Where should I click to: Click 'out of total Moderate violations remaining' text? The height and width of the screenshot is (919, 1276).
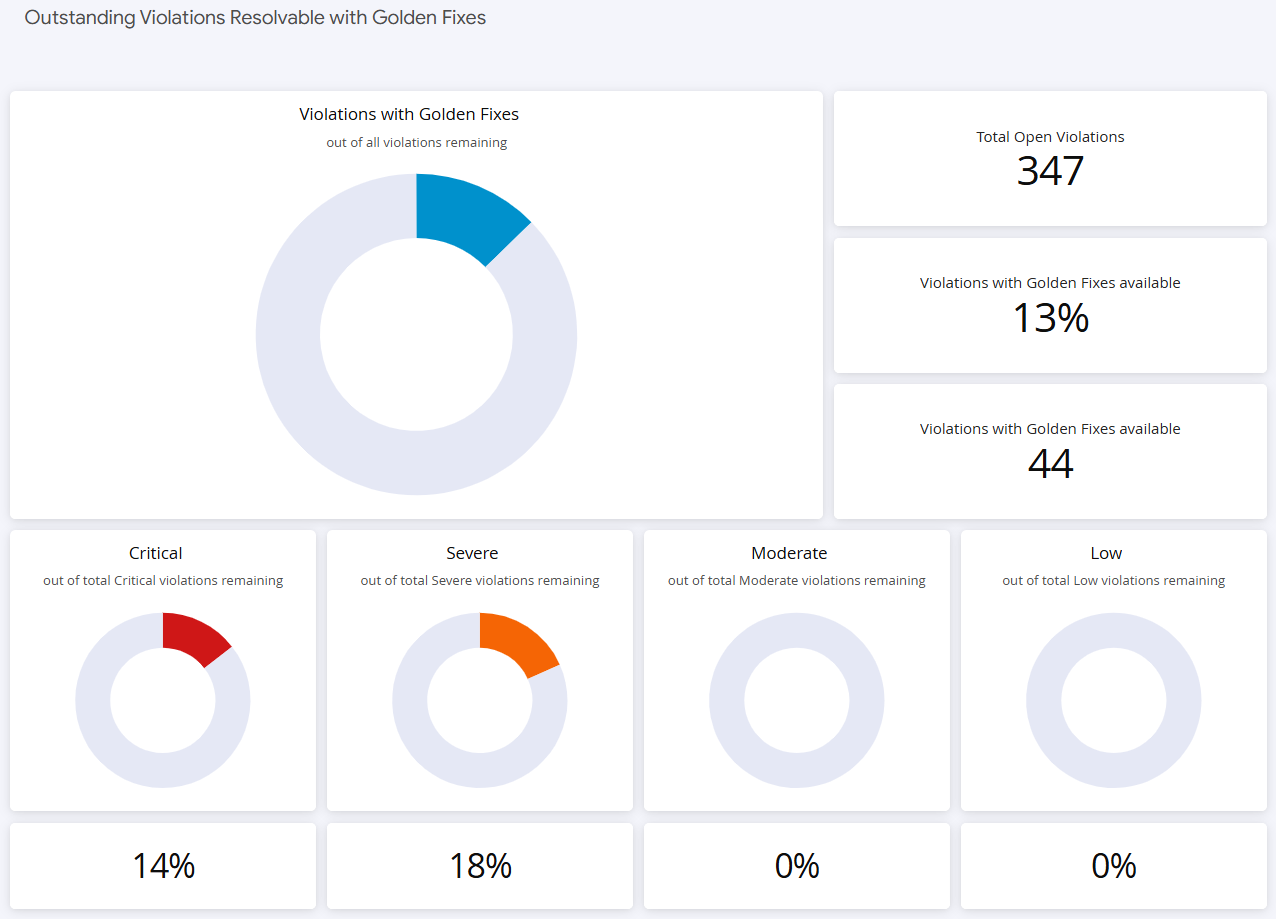tap(797, 581)
